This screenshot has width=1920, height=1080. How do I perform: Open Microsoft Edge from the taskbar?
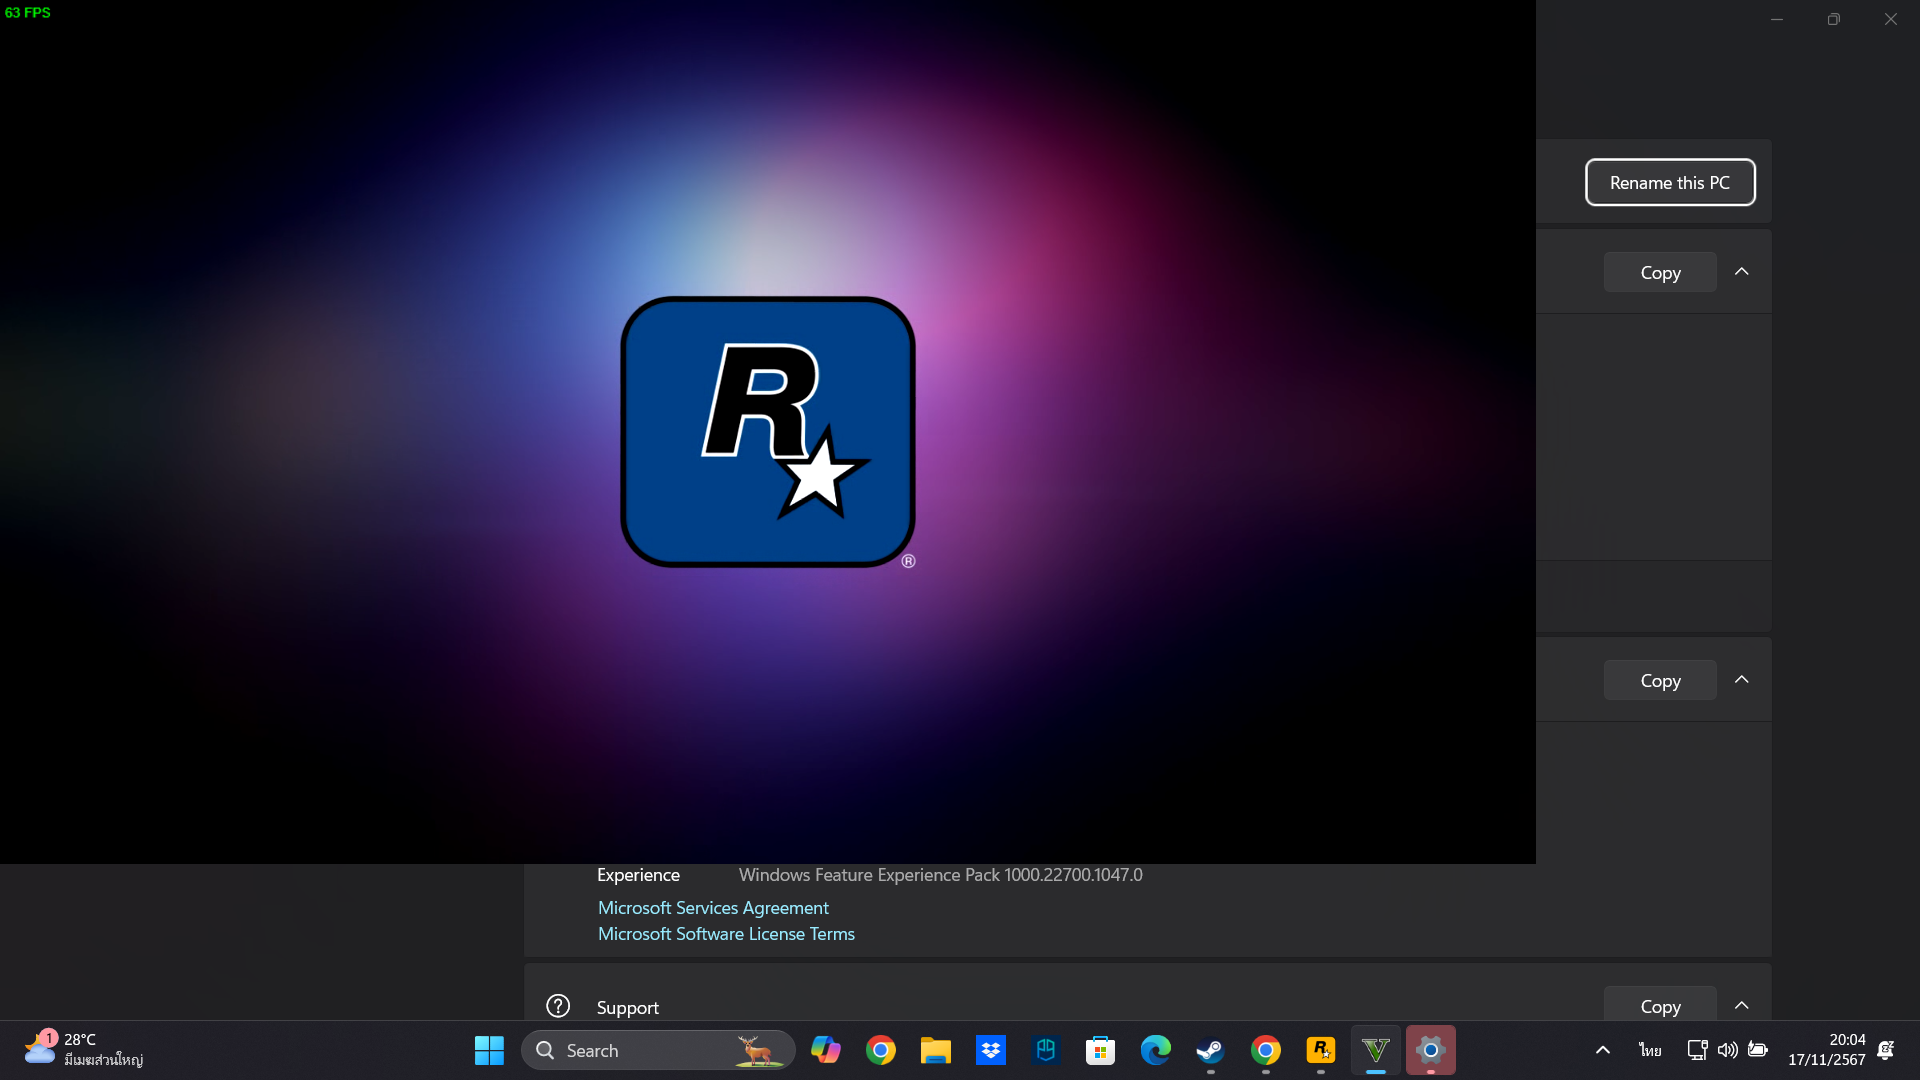pos(1156,1050)
